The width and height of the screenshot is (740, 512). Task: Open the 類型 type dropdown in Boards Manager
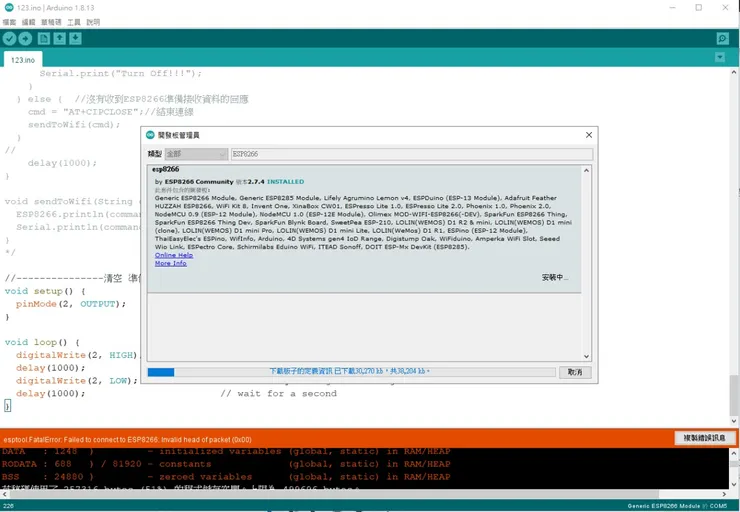tap(196, 154)
